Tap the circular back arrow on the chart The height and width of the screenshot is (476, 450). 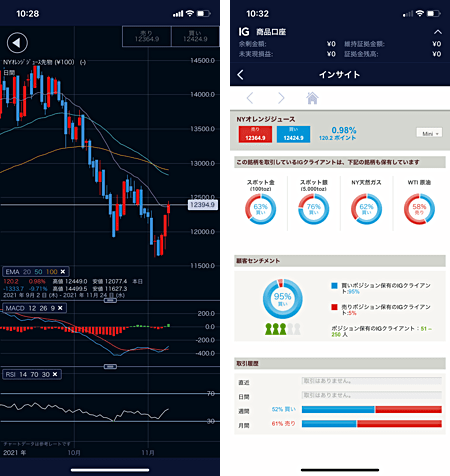tap(17, 43)
